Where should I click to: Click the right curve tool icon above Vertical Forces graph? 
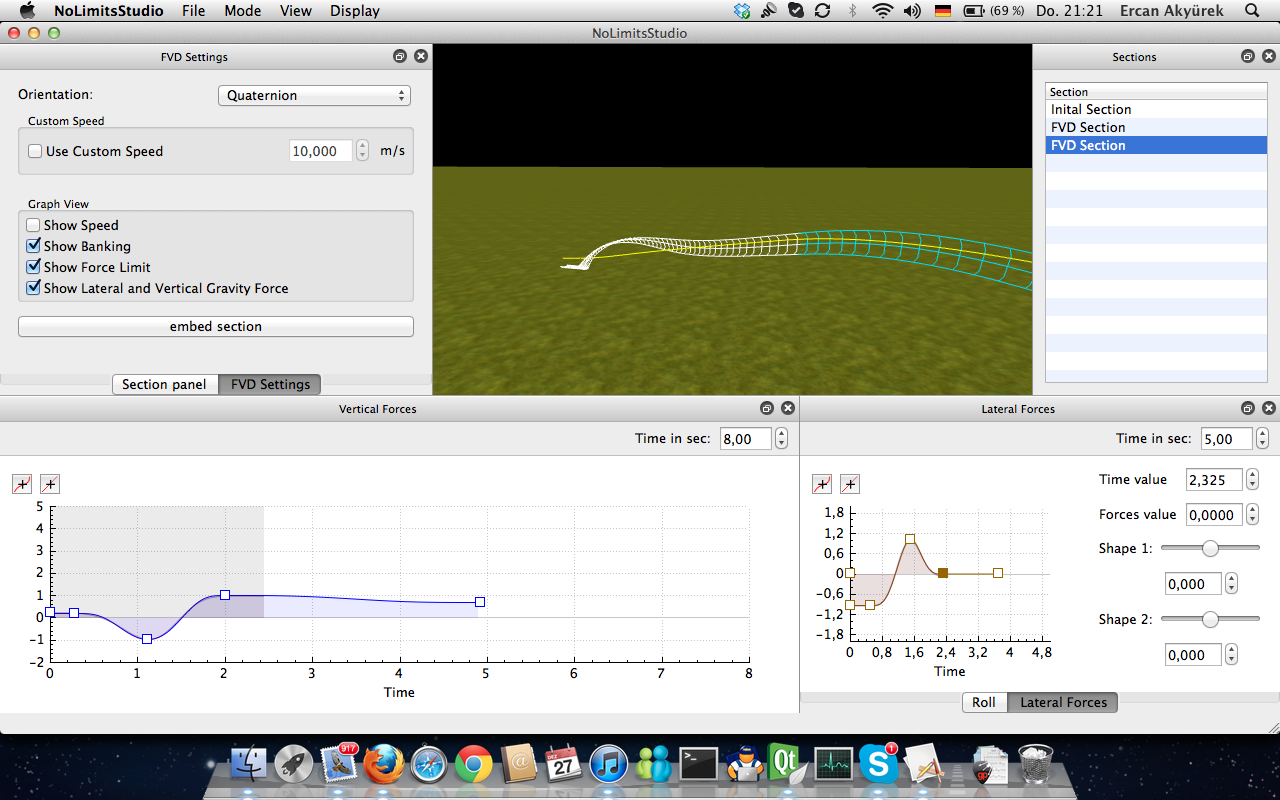click(50, 485)
